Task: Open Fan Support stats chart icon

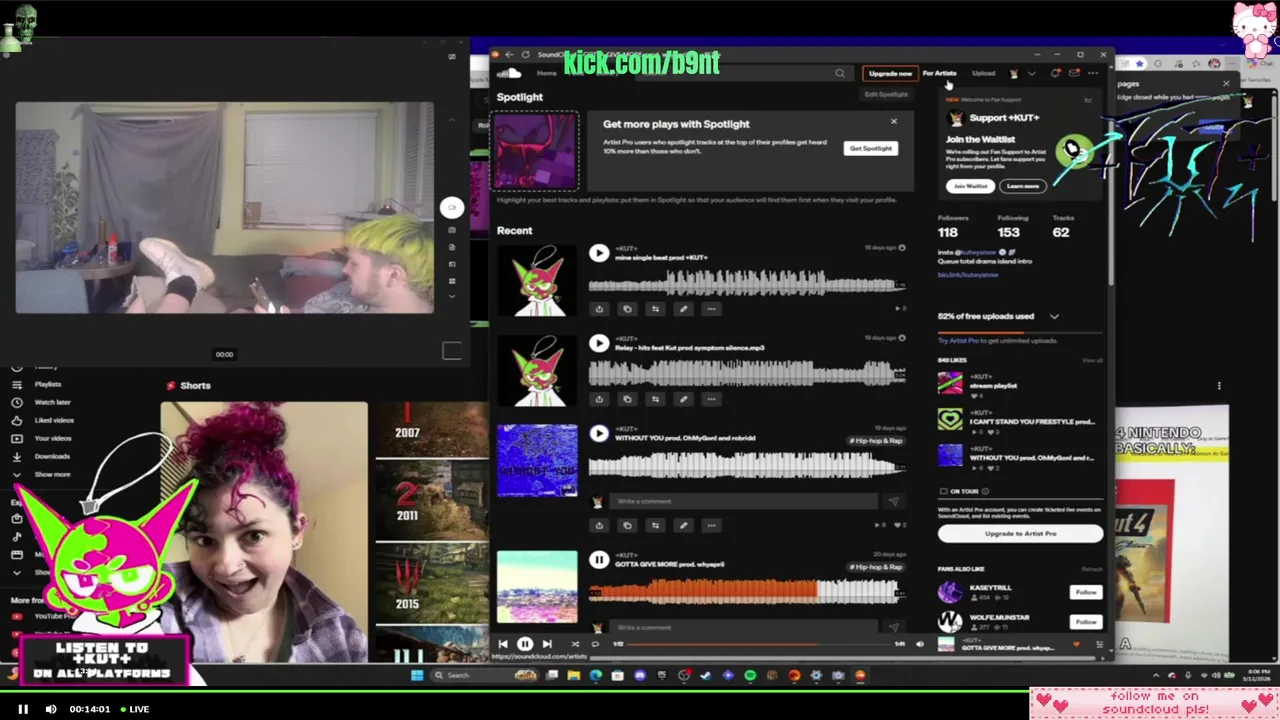Action: [1088, 100]
